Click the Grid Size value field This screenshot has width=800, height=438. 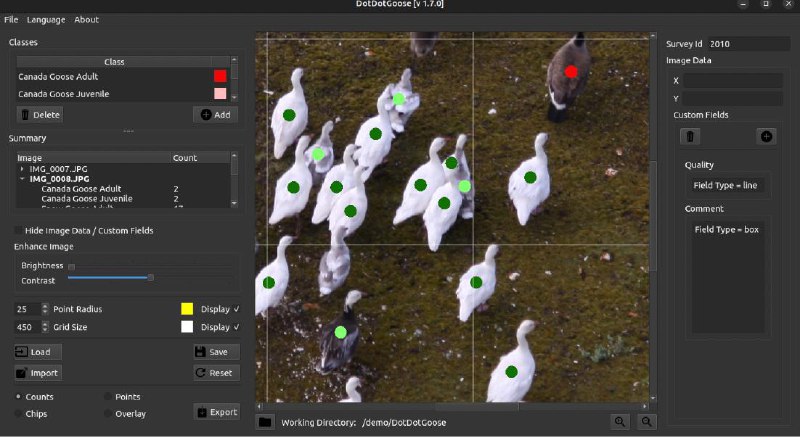27,327
